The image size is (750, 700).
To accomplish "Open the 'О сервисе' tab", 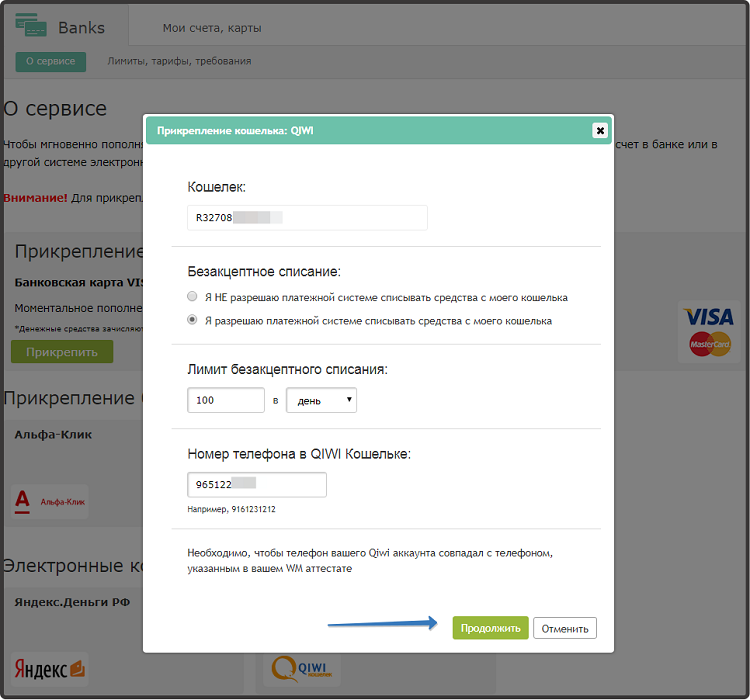I will coord(51,62).
